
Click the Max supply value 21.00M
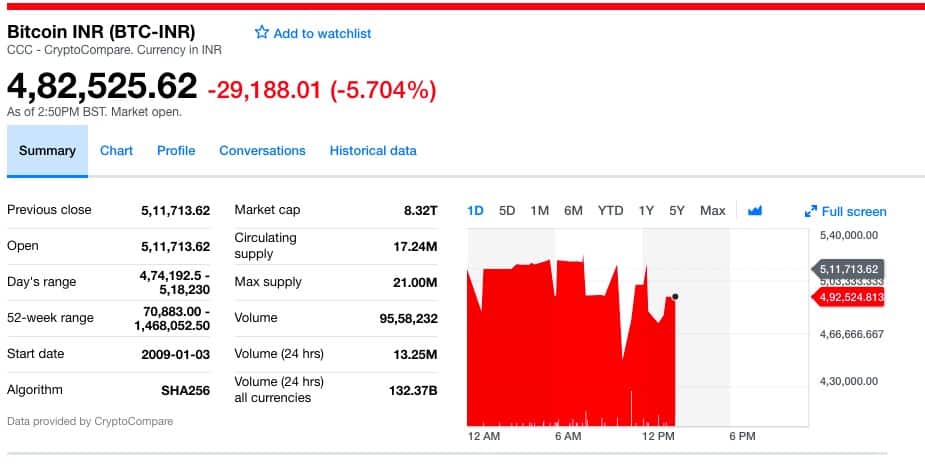point(415,283)
